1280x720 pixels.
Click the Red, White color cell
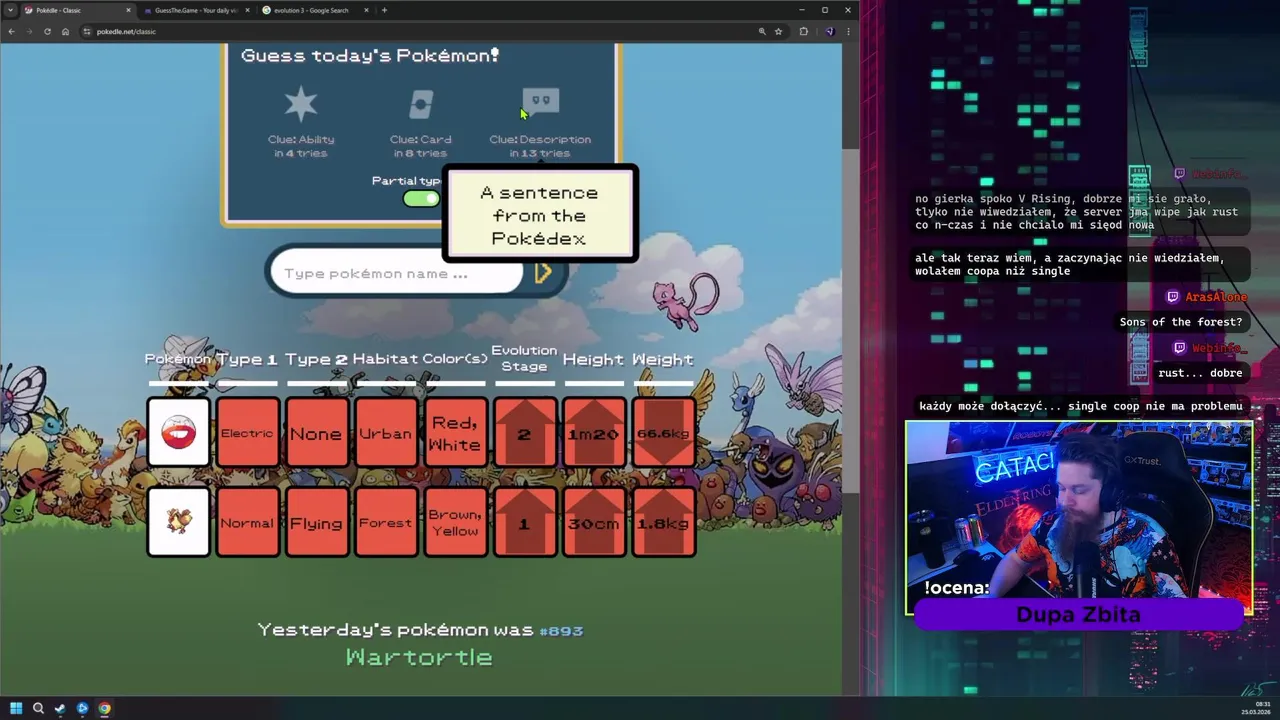click(x=455, y=433)
